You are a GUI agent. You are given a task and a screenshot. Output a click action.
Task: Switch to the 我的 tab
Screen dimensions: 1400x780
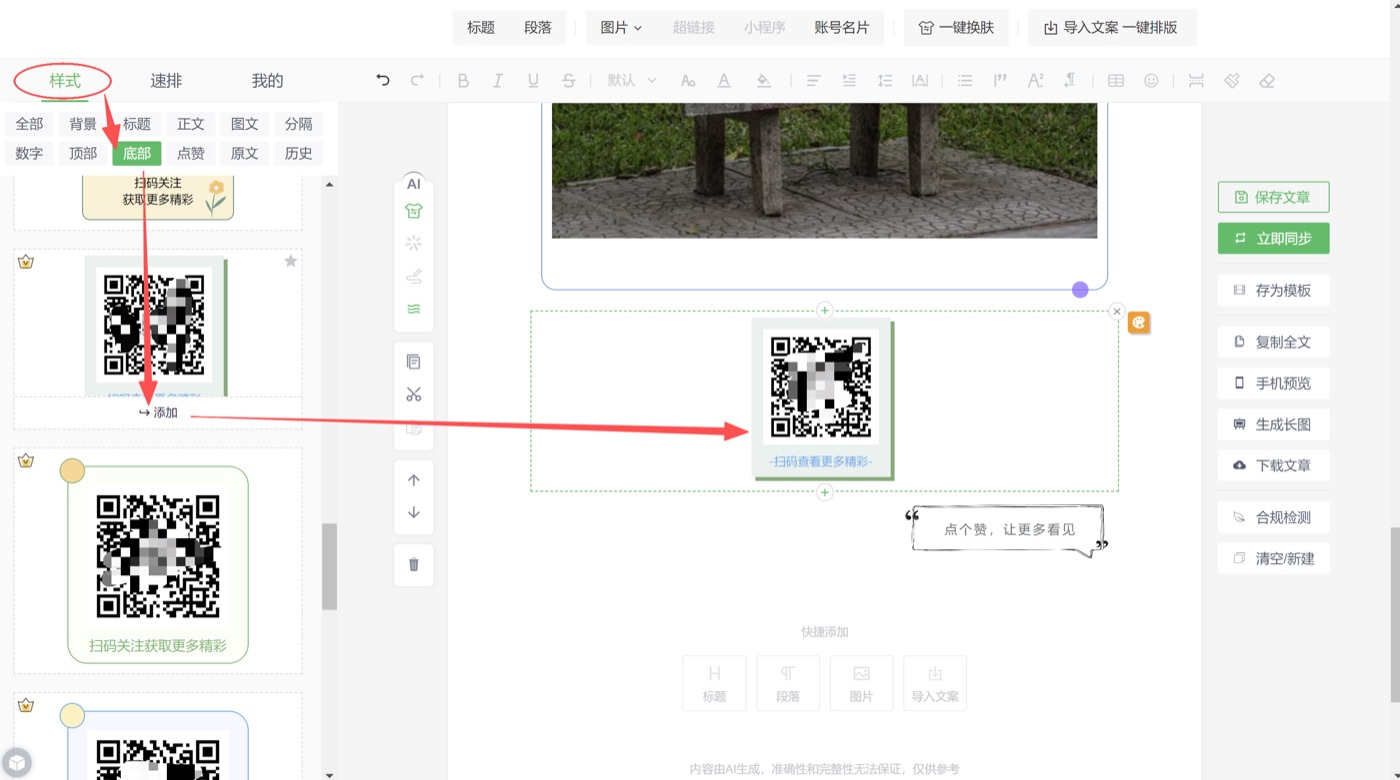(x=267, y=81)
